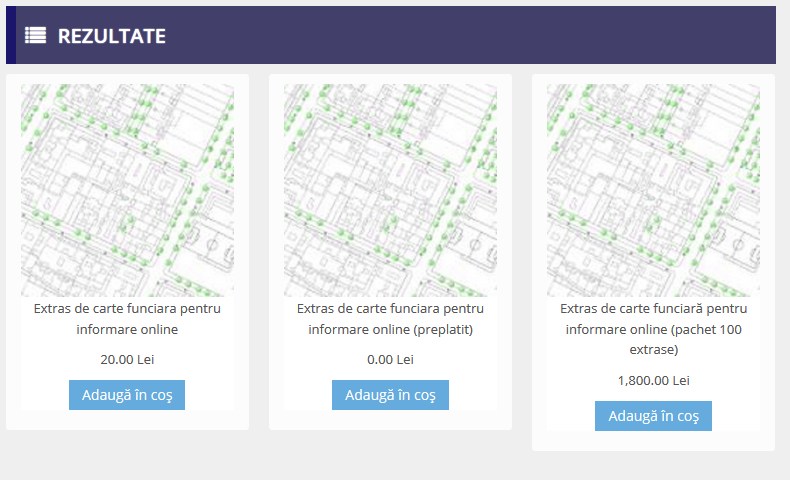Click the white space below the 1,800.00 Lei card's button
This screenshot has width=790, height=480.
(653, 441)
